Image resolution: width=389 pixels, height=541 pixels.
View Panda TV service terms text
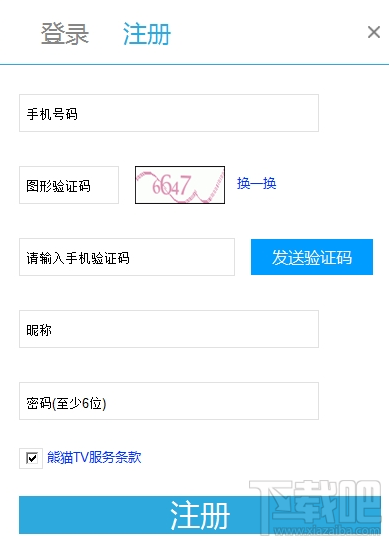click(94, 458)
